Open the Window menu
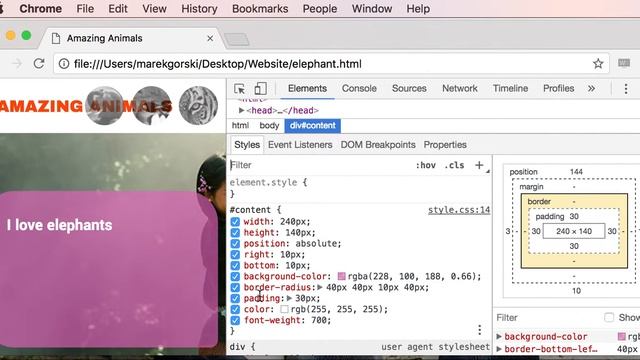Image resolution: width=640 pixels, height=360 pixels. [372, 9]
